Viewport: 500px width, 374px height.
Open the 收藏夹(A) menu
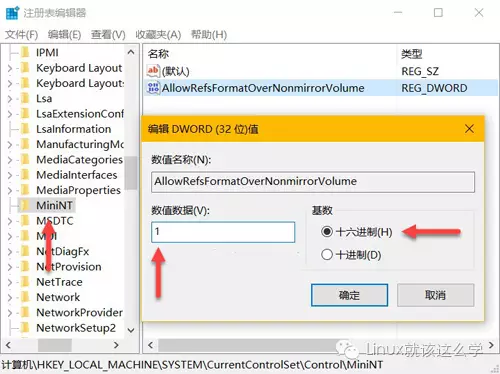[158, 34]
